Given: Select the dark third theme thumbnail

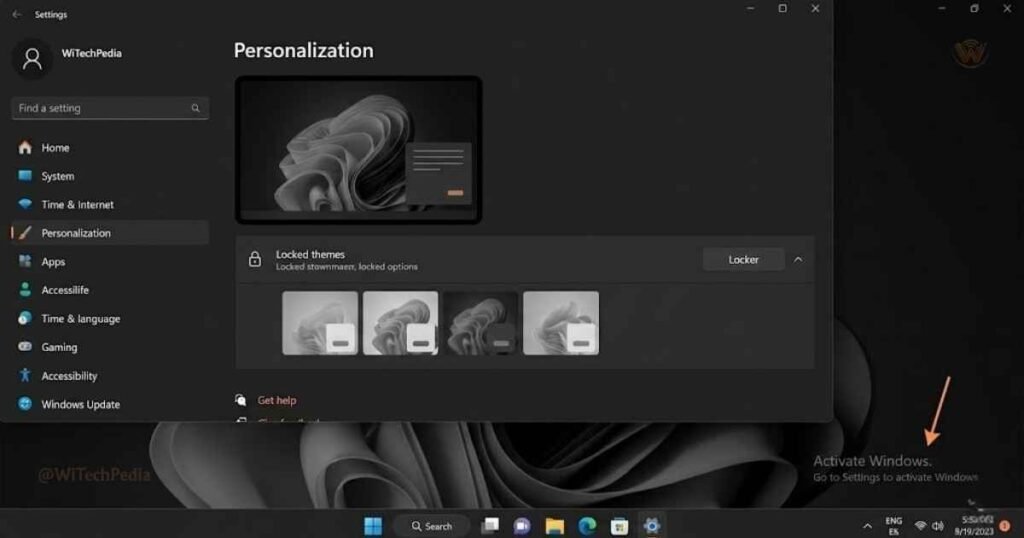Looking at the screenshot, I should tap(481, 323).
